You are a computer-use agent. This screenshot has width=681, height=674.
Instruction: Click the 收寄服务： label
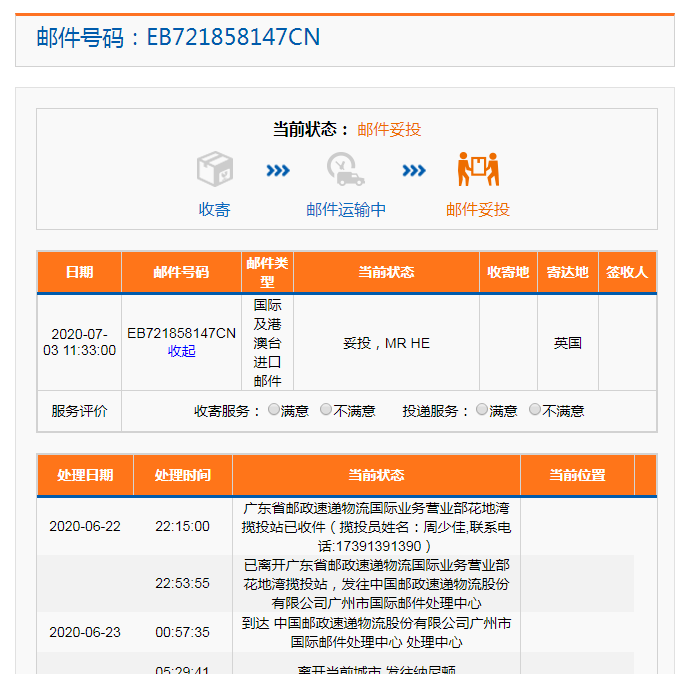pyautogui.click(x=227, y=411)
